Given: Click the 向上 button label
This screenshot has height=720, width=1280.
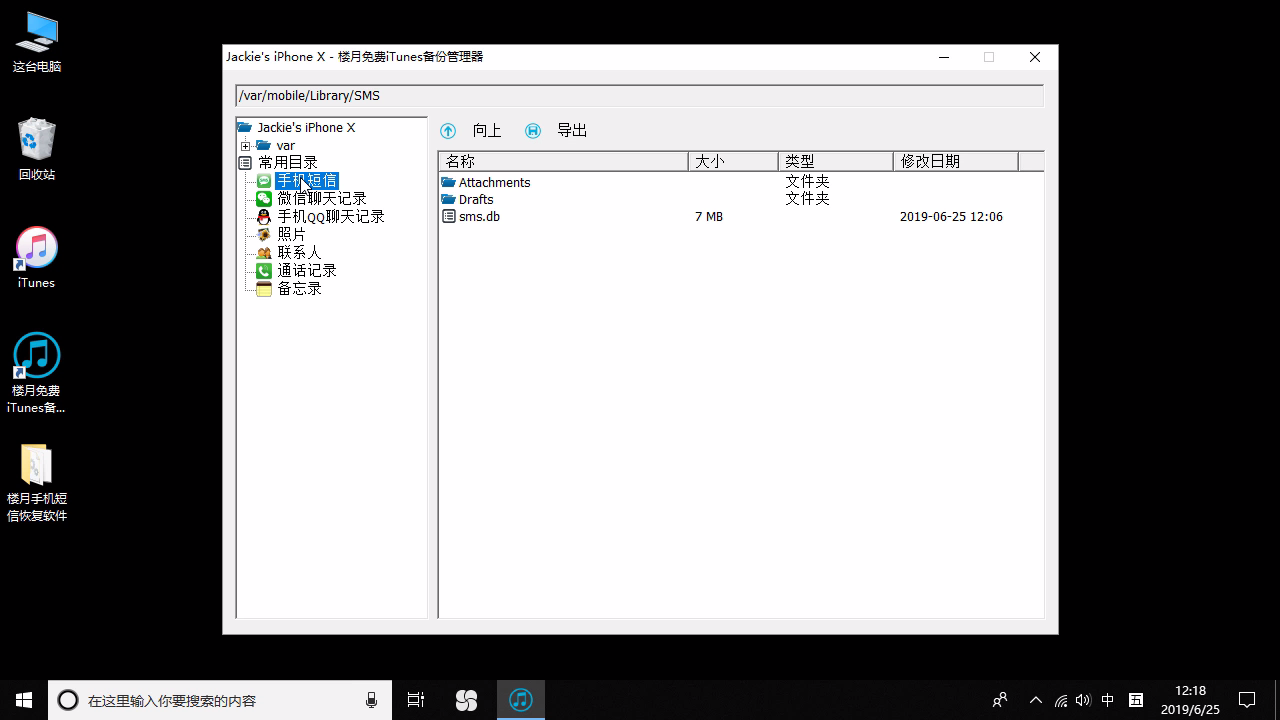Looking at the screenshot, I should (x=487, y=131).
